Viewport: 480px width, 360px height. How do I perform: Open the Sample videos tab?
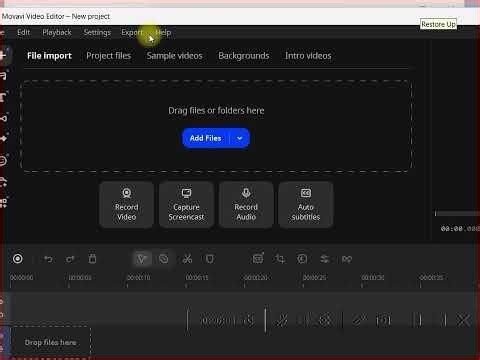click(174, 56)
